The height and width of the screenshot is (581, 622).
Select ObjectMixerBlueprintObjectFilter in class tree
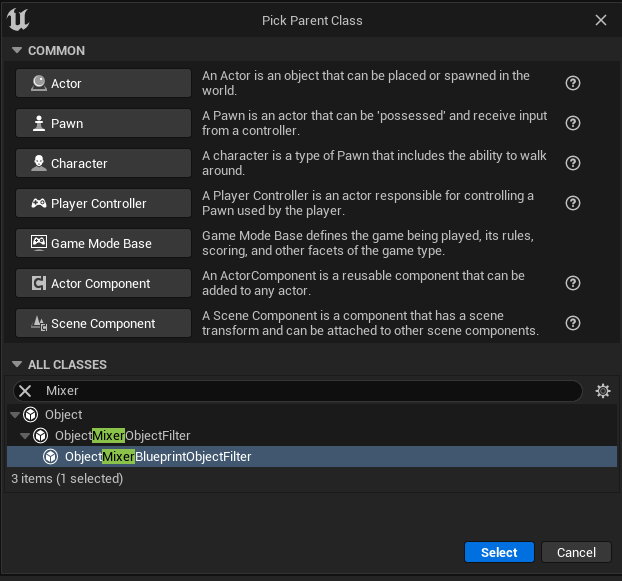[158, 457]
